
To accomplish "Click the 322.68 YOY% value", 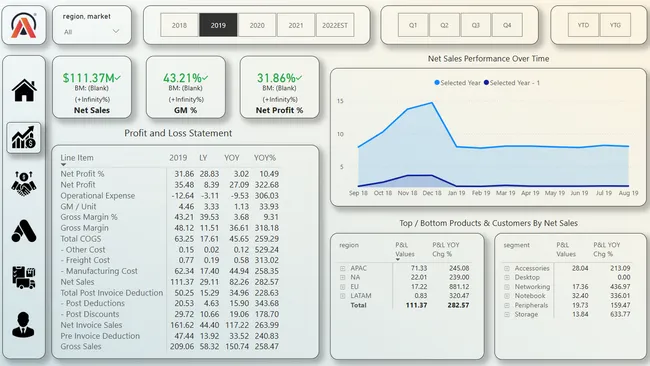I will click(x=267, y=185).
